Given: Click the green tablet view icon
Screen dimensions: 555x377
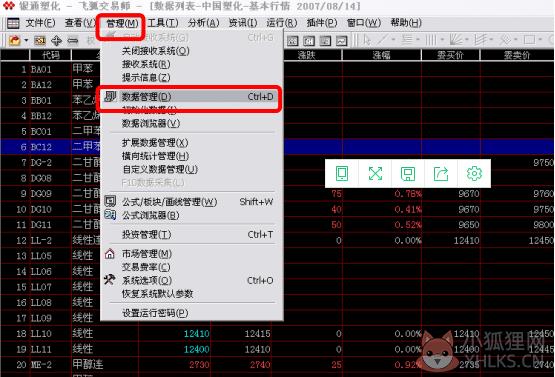Looking at the screenshot, I should point(342,173).
